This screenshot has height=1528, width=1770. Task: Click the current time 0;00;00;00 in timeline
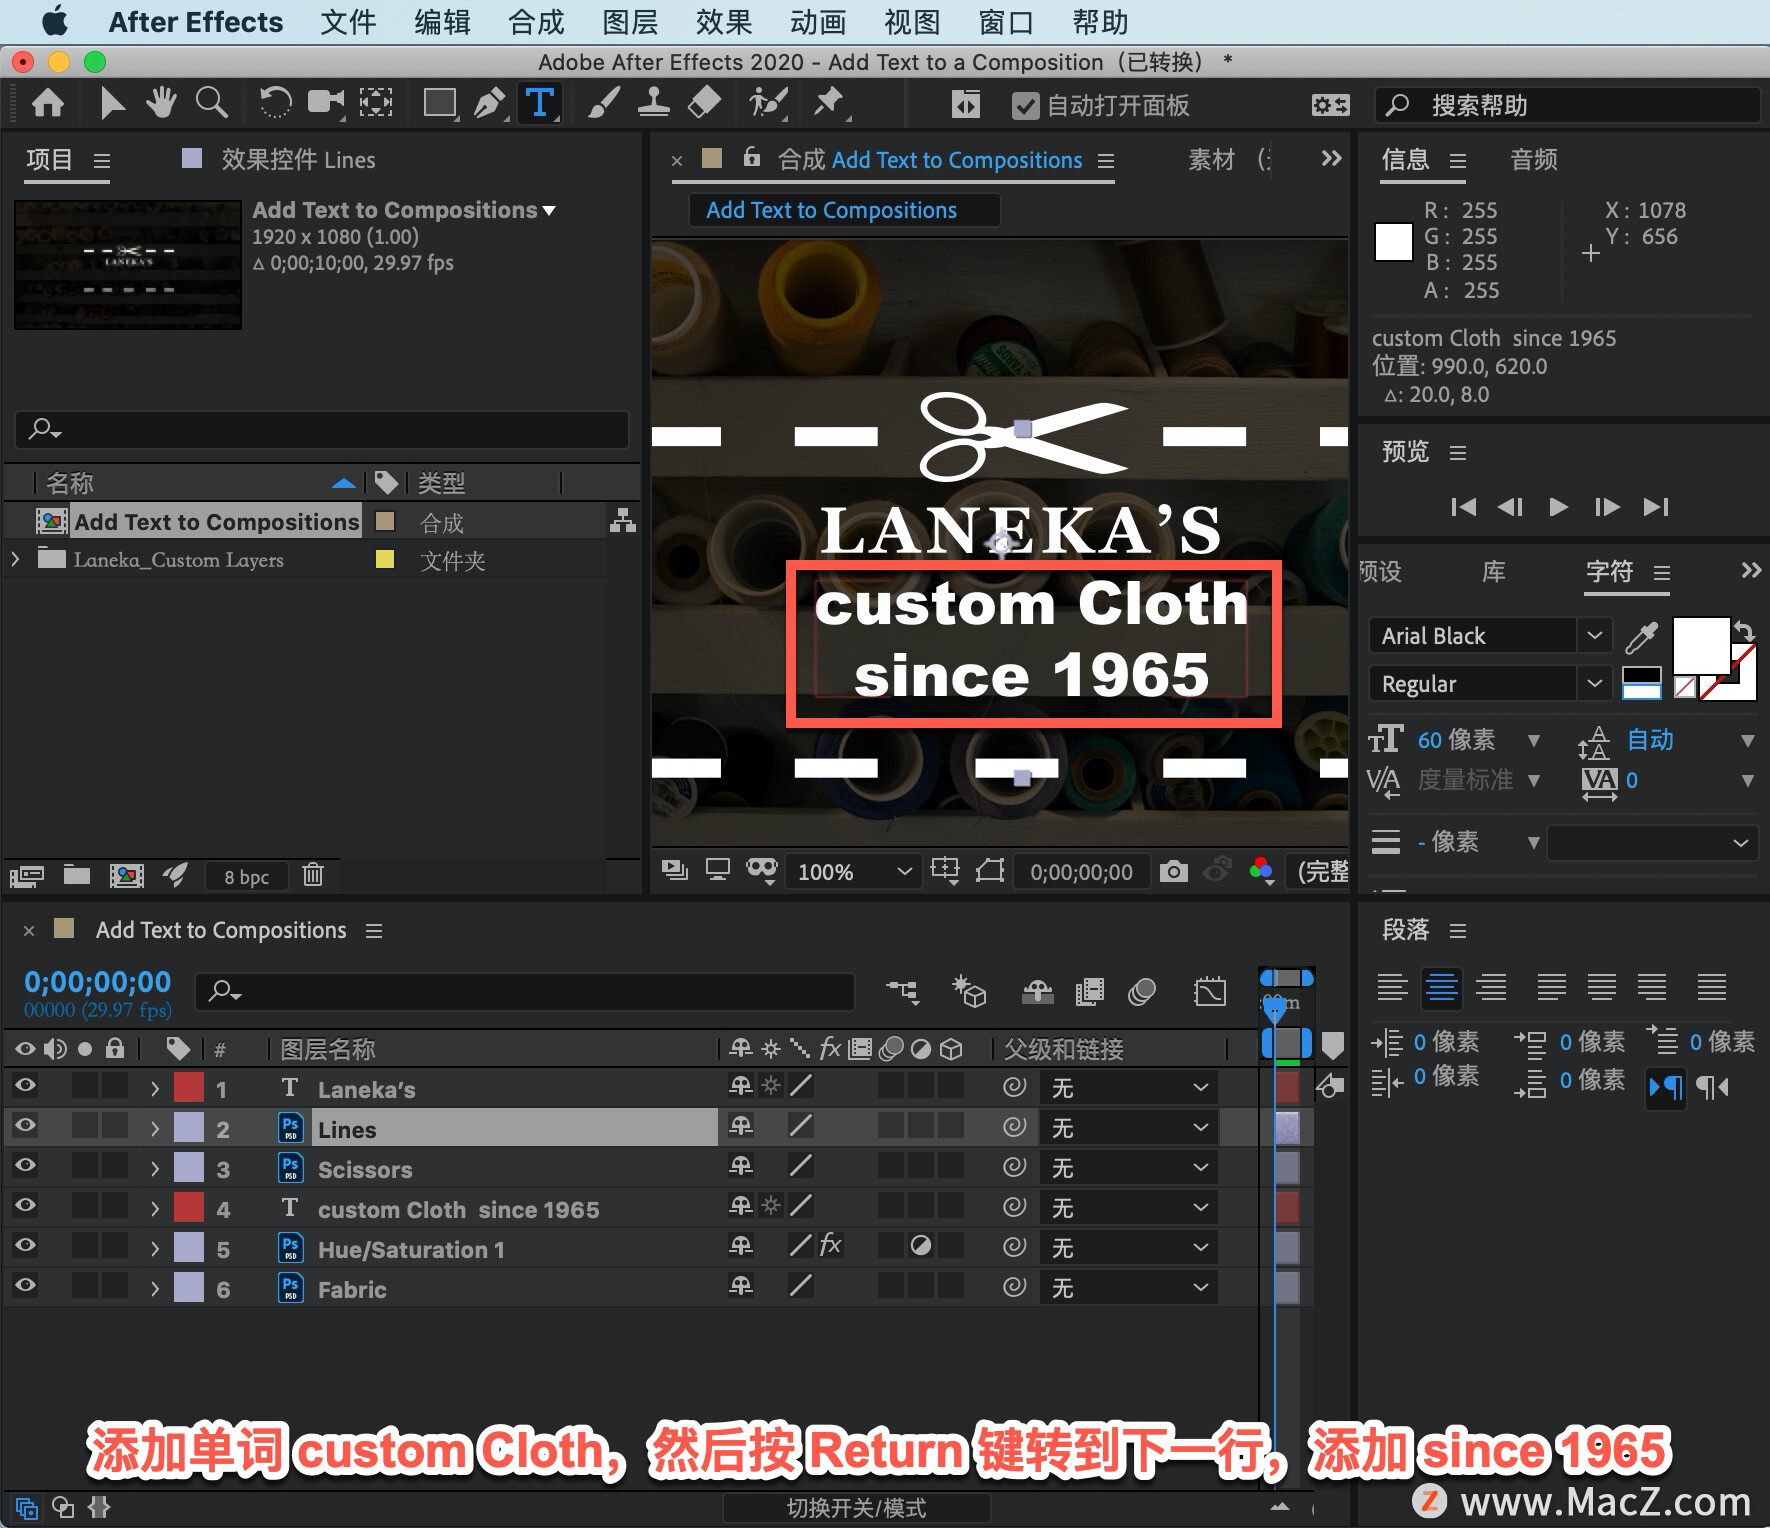coord(97,982)
